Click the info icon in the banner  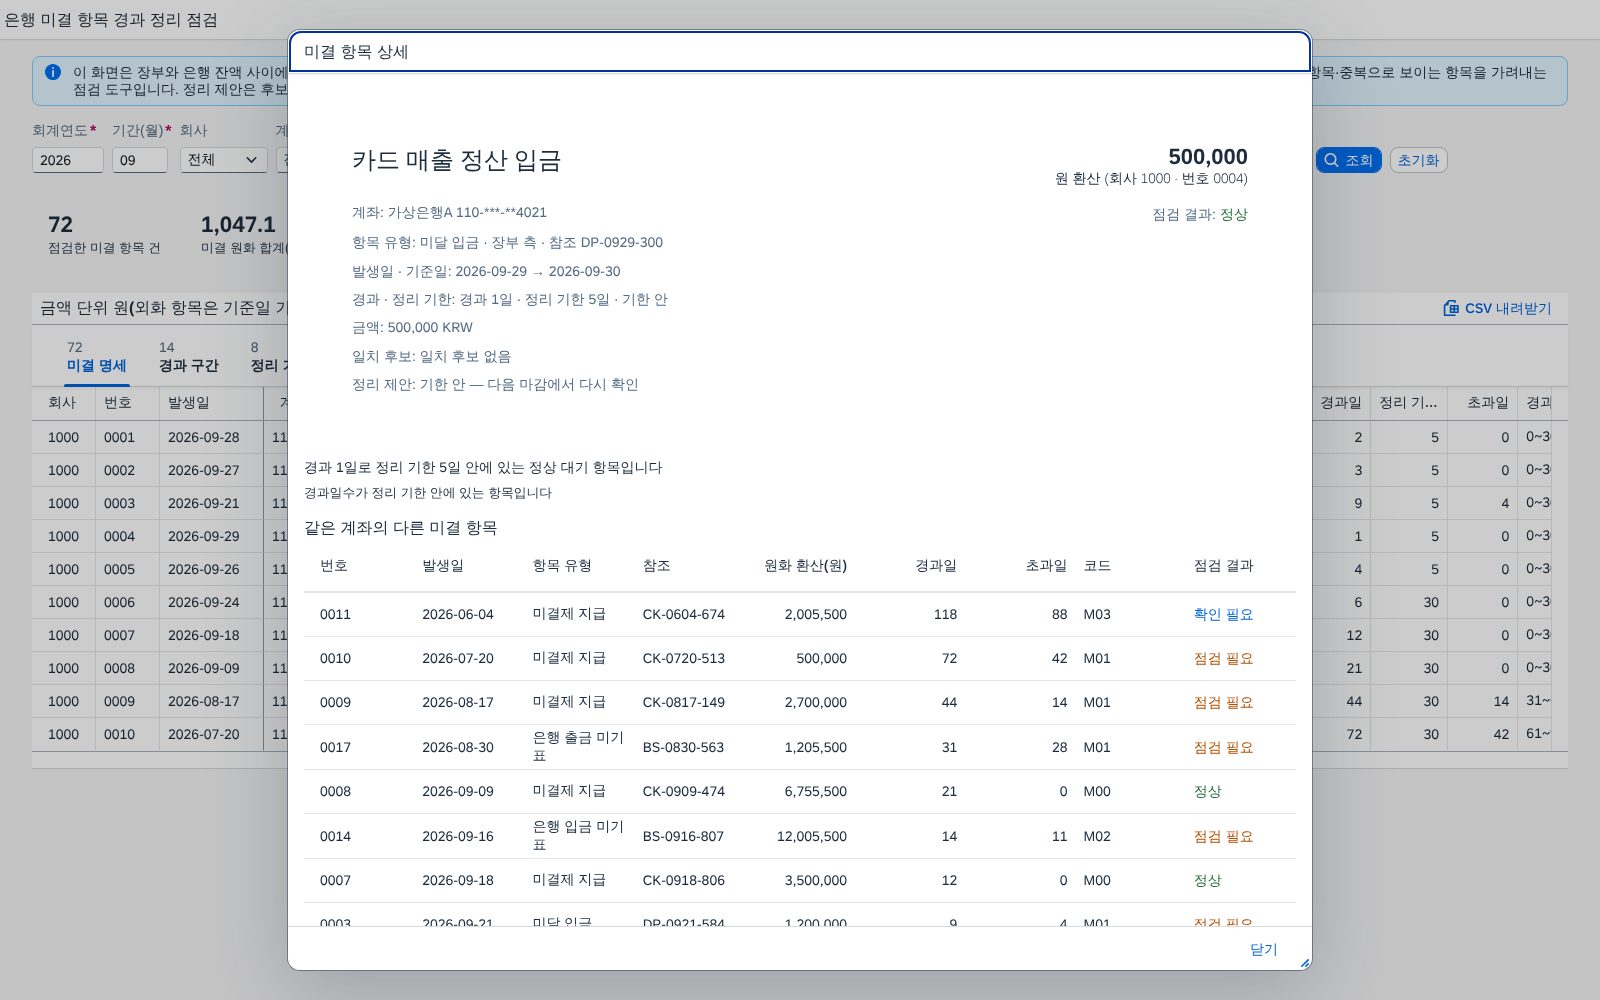click(53, 72)
